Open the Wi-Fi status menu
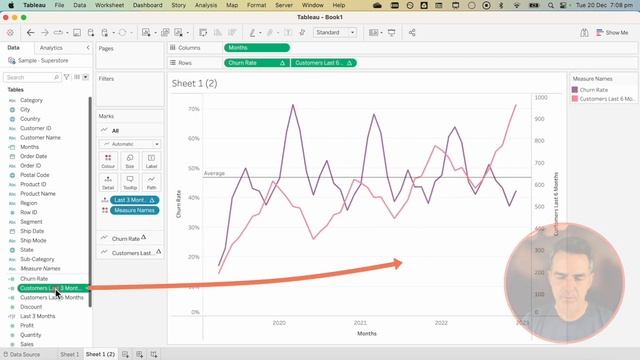Screen dimensions: 640x360 517,5
